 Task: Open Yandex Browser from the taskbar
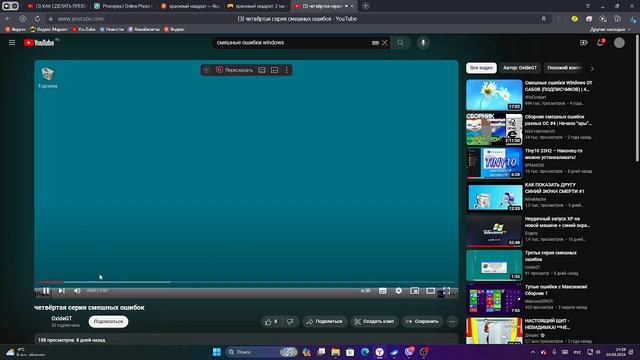click(x=380, y=352)
